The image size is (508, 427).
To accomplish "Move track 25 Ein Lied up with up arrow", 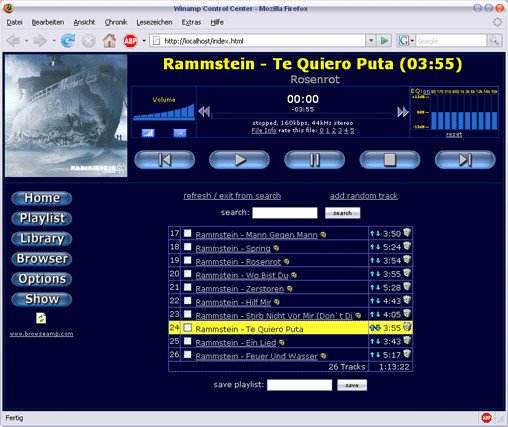I will 372,342.
